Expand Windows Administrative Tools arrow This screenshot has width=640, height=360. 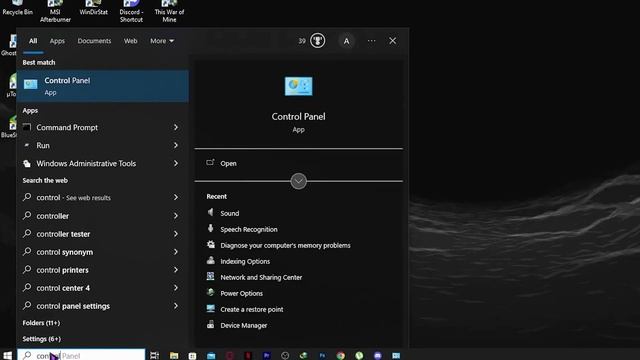176,163
